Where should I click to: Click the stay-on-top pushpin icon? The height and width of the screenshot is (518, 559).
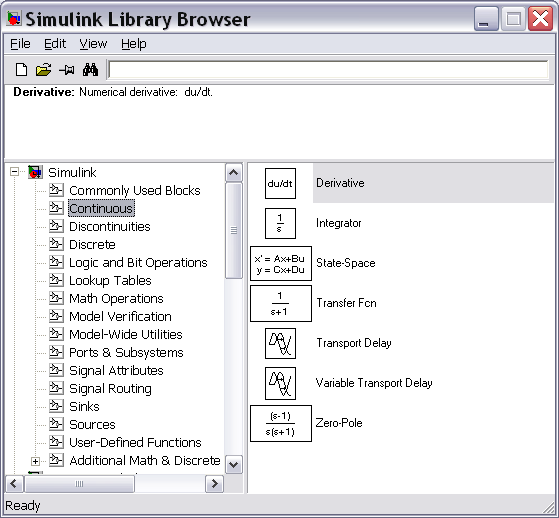coord(67,70)
